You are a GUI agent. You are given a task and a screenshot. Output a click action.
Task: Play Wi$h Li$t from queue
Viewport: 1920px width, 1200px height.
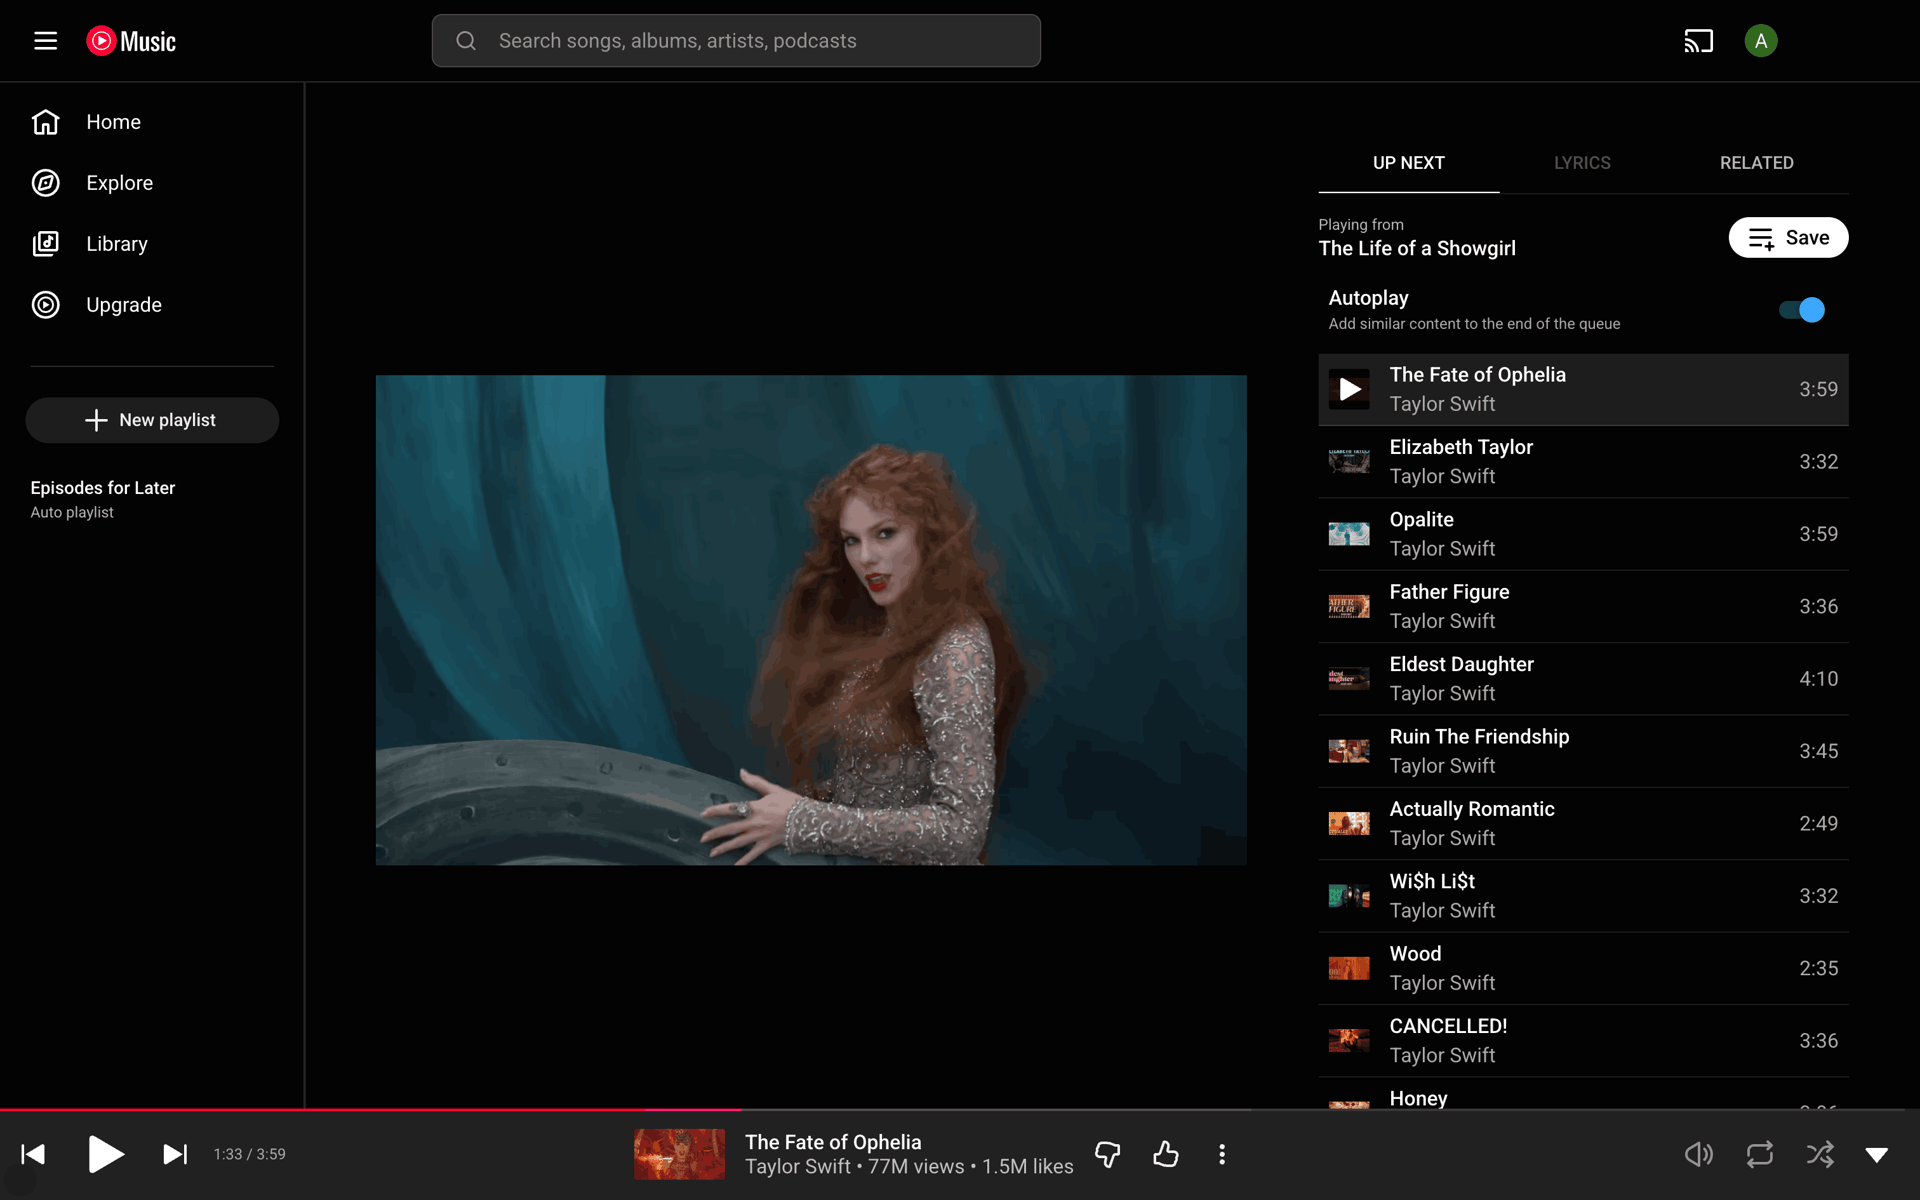[x=1583, y=896]
